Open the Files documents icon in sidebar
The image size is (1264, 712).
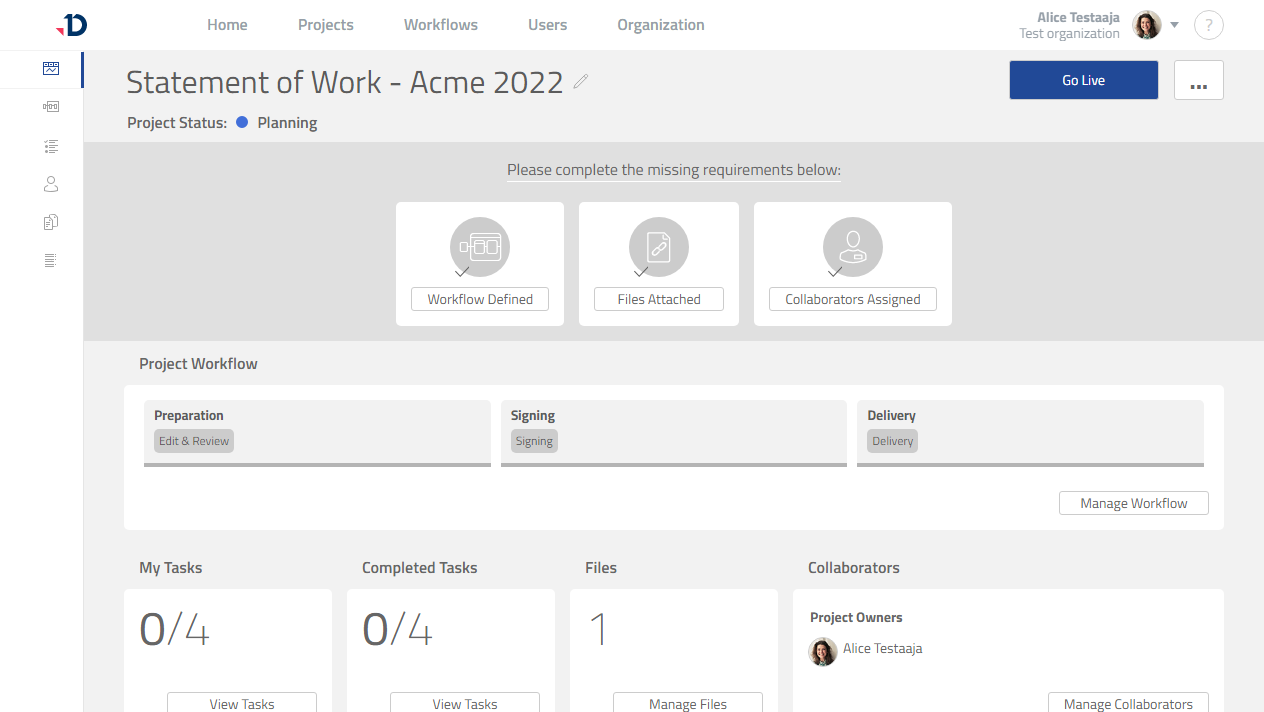point(50,221)
